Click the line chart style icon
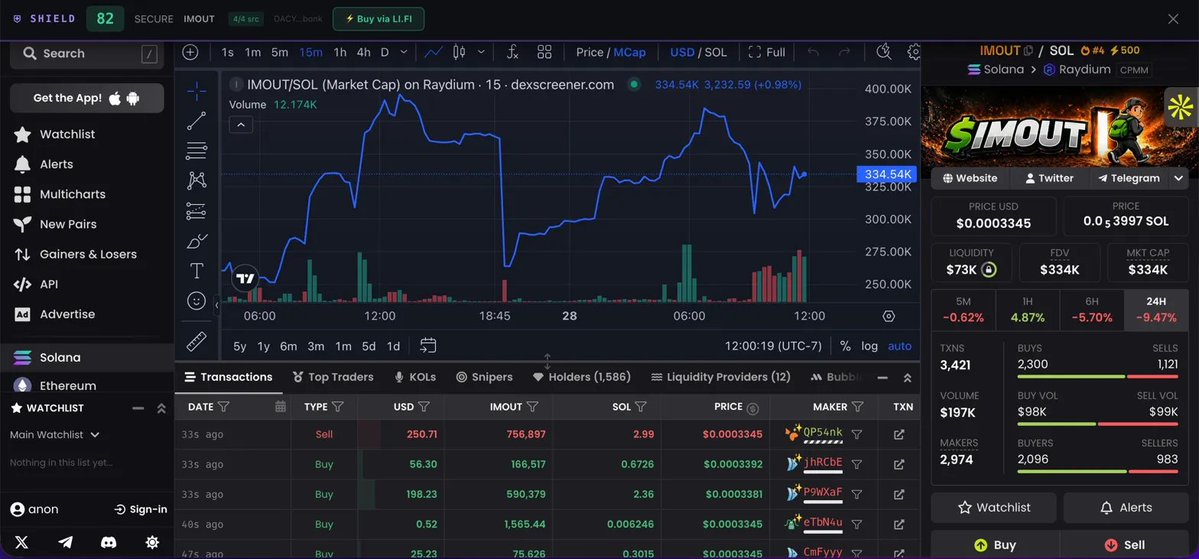Screen dimensions: 1199x559 coord(434,52)
